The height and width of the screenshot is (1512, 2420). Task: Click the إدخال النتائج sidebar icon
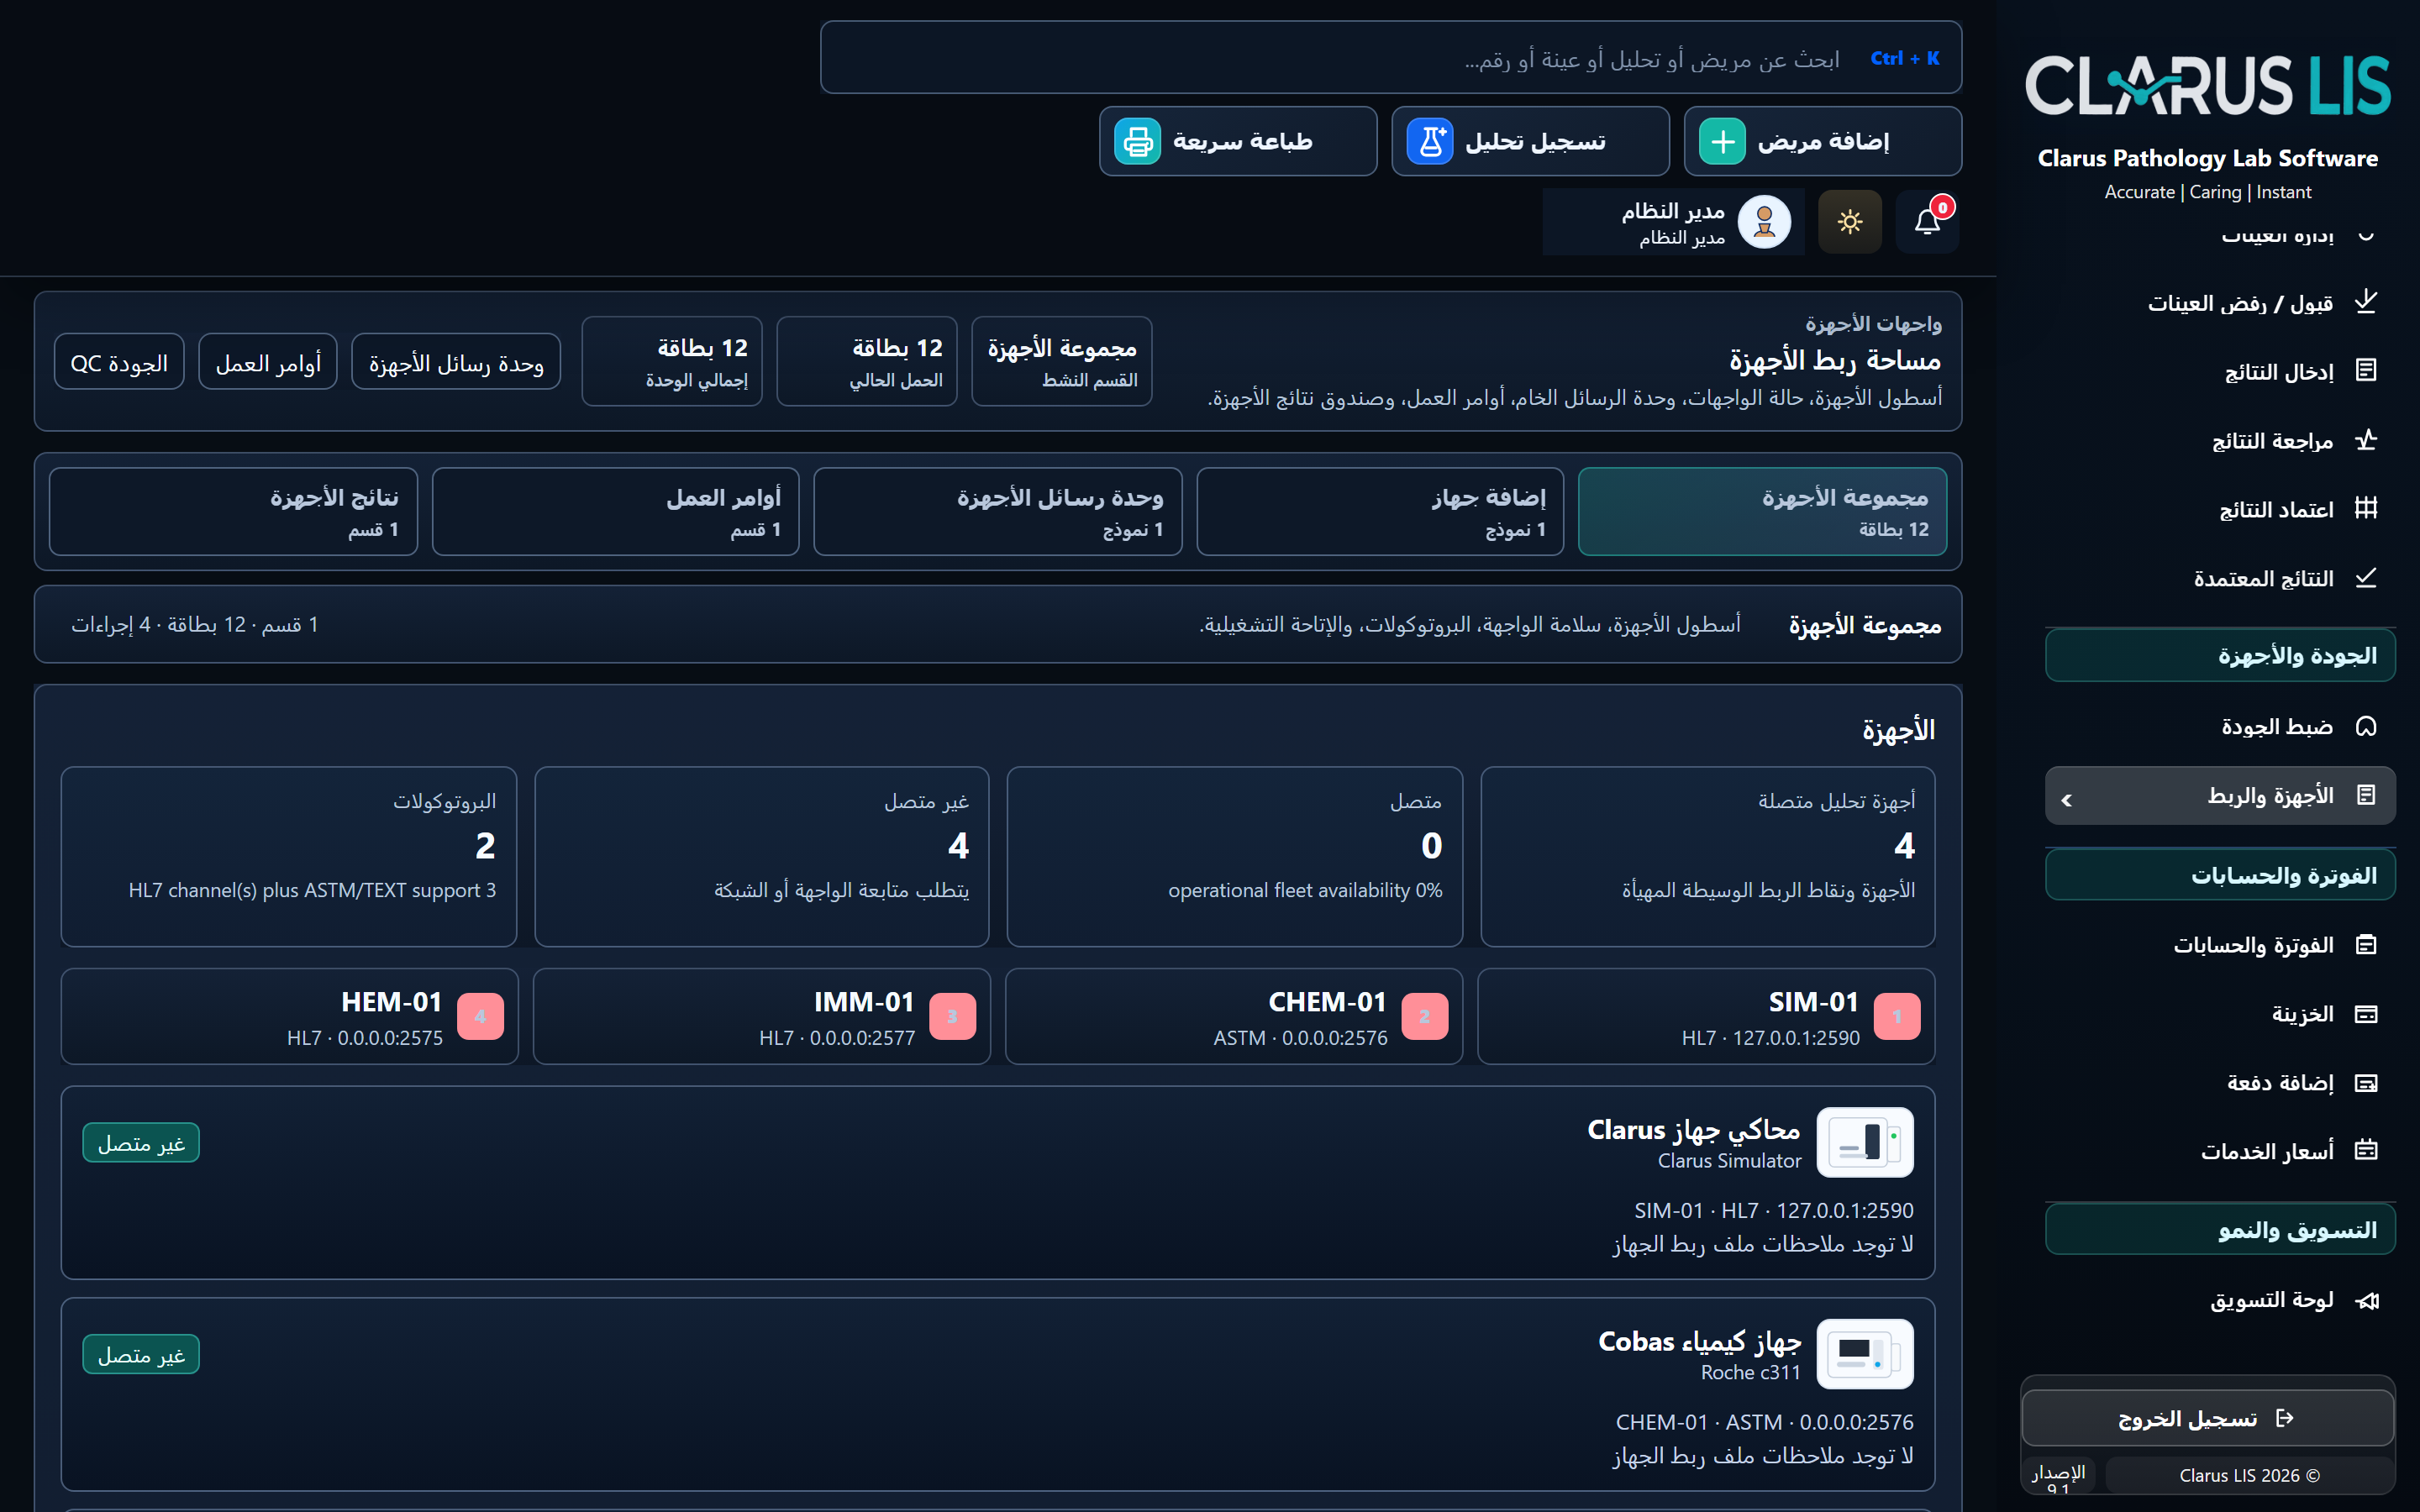click(x=2365, y=371)
